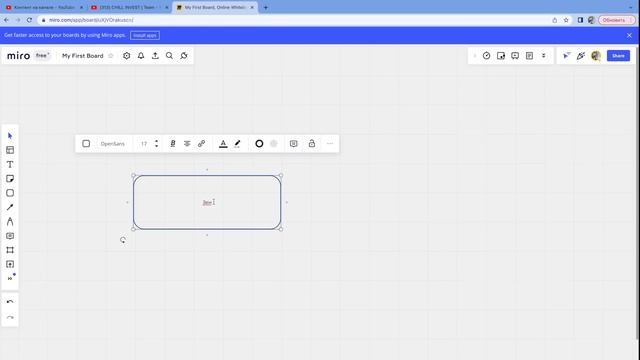This screenshot has width=640, height=360.
Task: Open the shape type selector
Action: click(86, 144)
